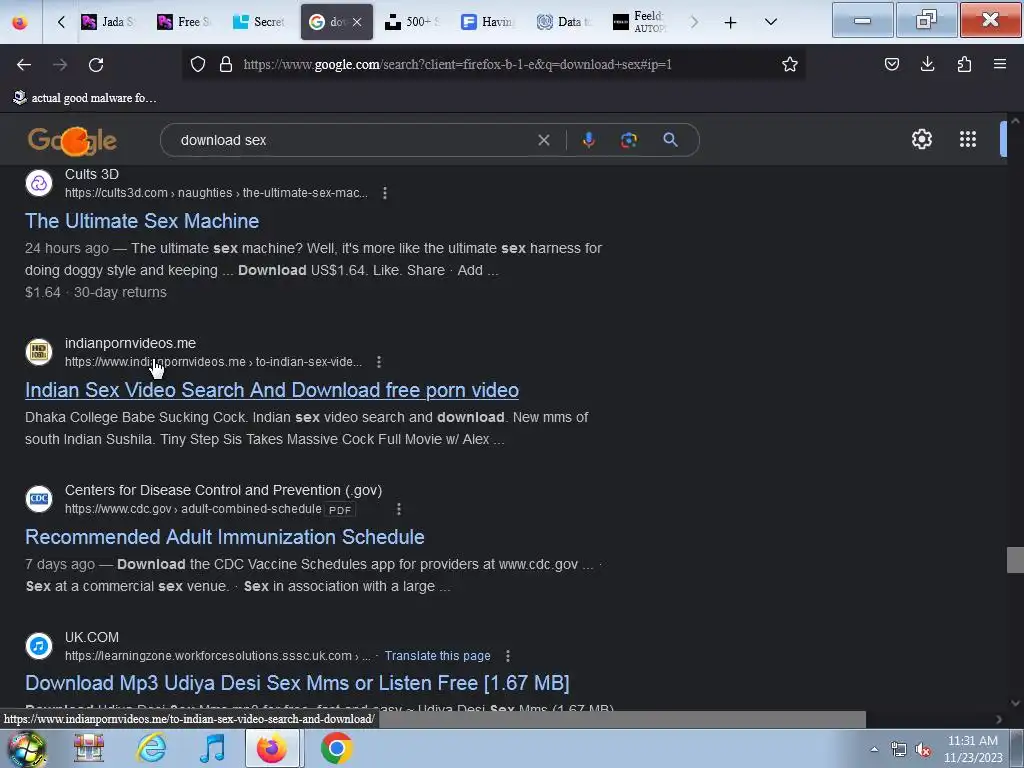
Task: Go back one page
Action: [24, 64]
